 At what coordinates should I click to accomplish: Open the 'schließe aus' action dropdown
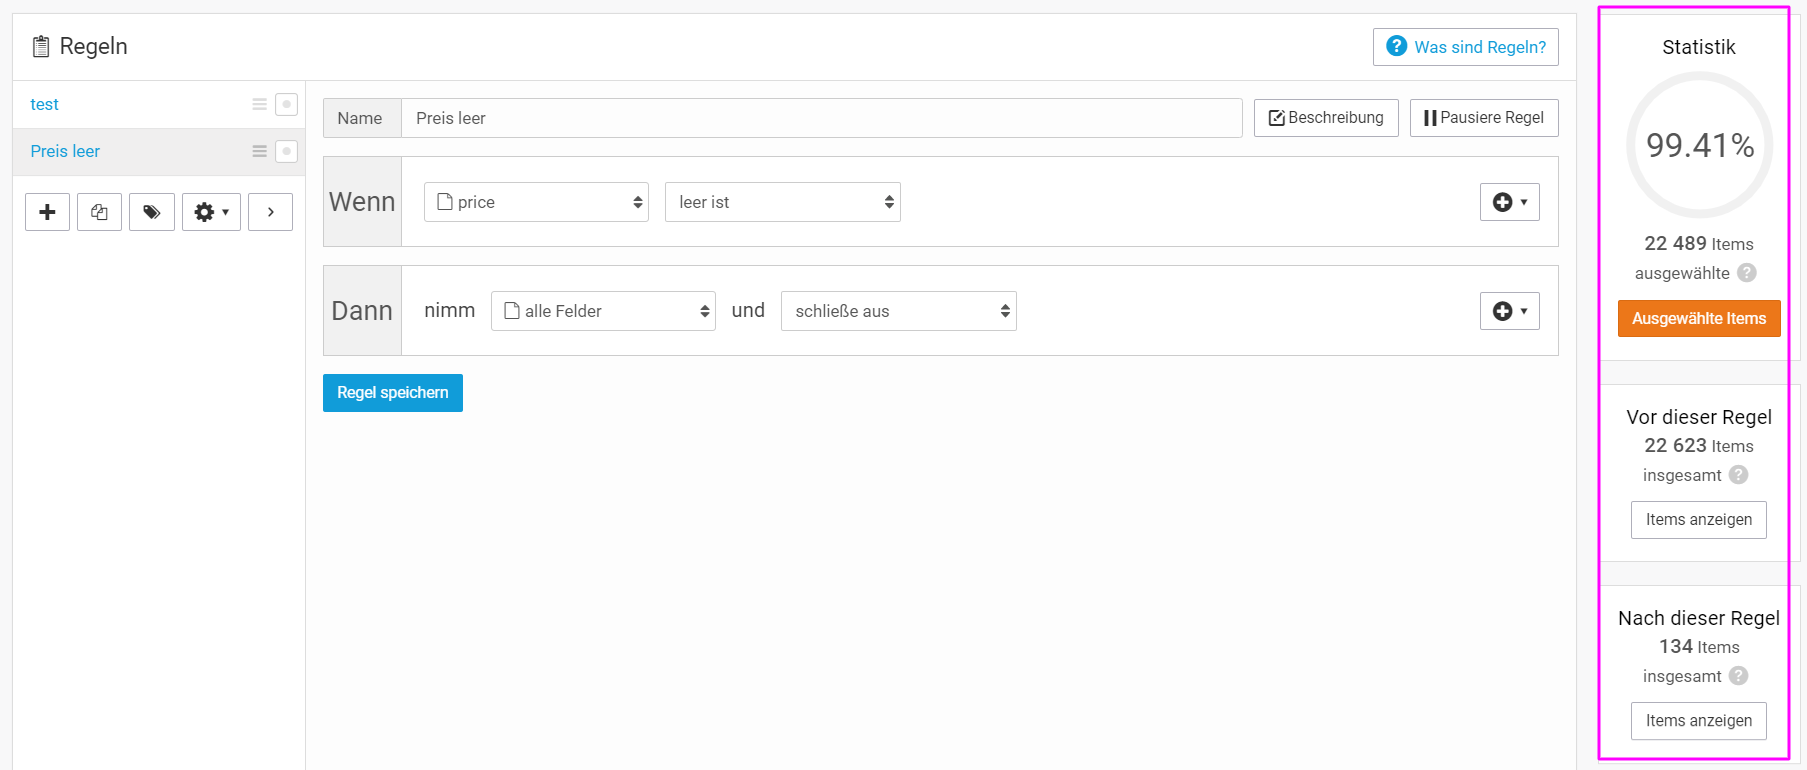point(899,311)
